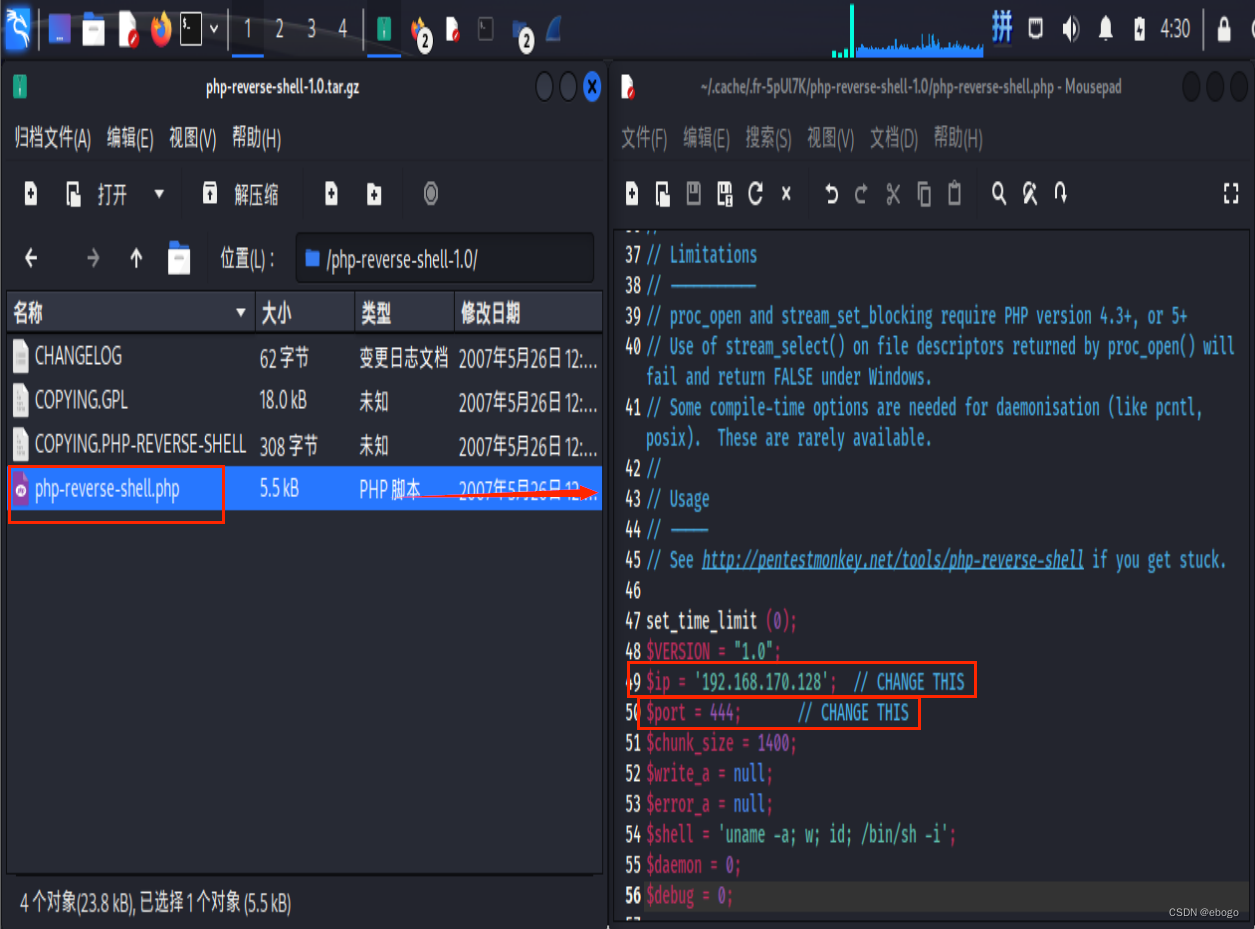
Task: Launch Firefox from the top panel
Action: (161, 31)
